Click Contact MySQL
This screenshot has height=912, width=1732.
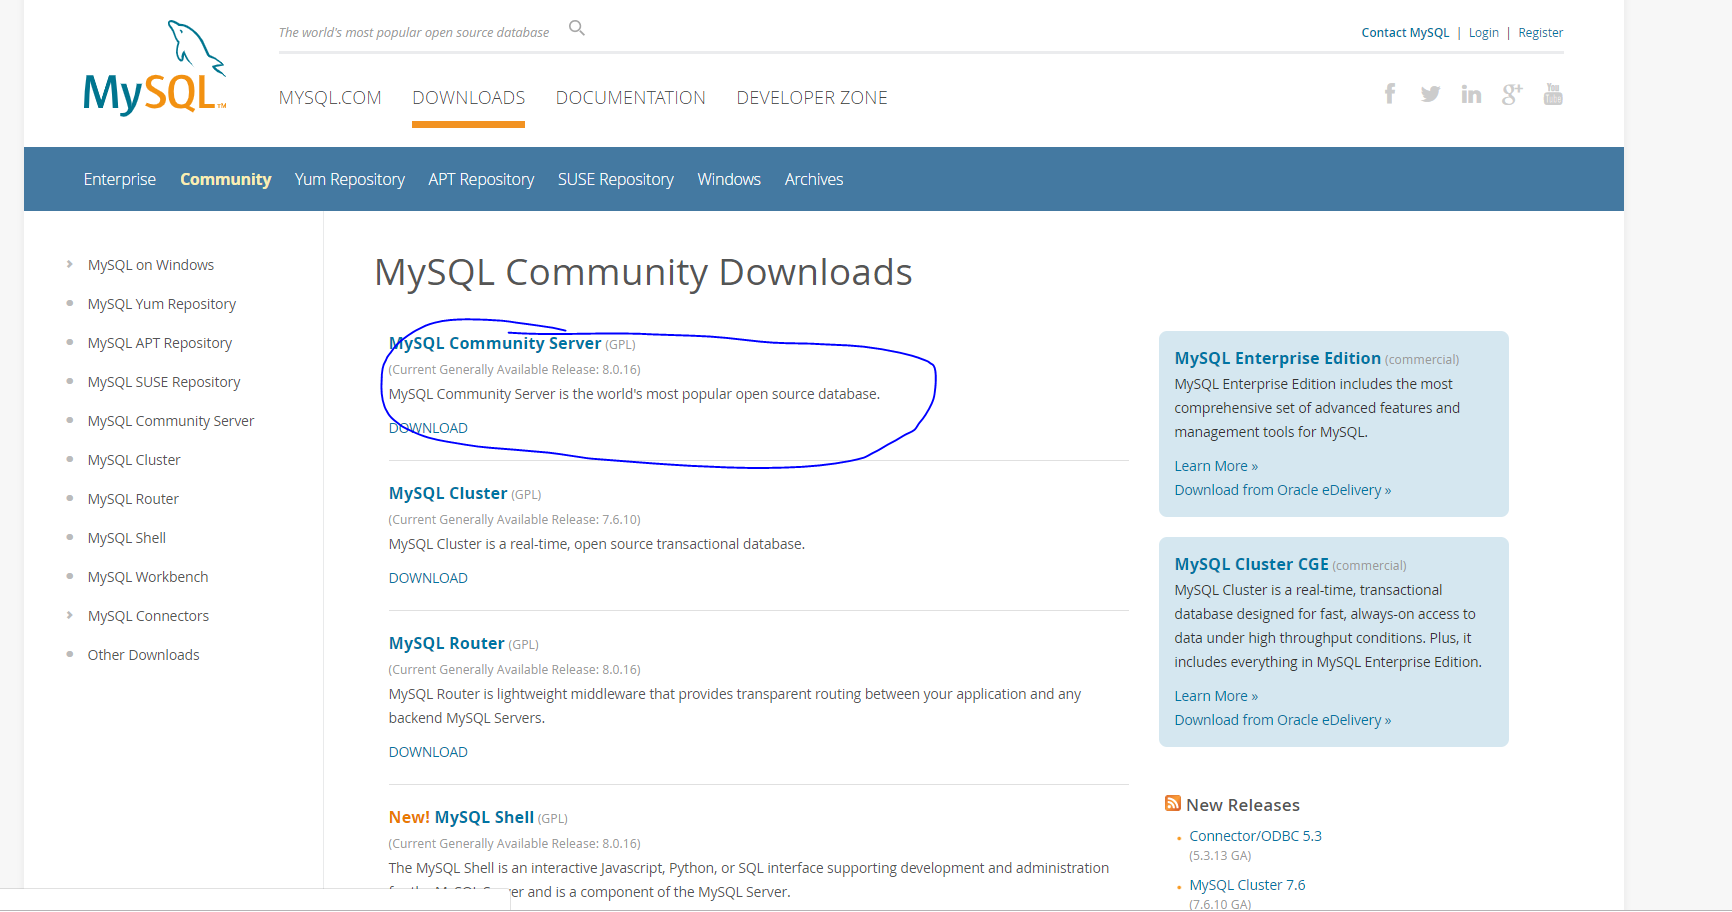[1404, 32]
